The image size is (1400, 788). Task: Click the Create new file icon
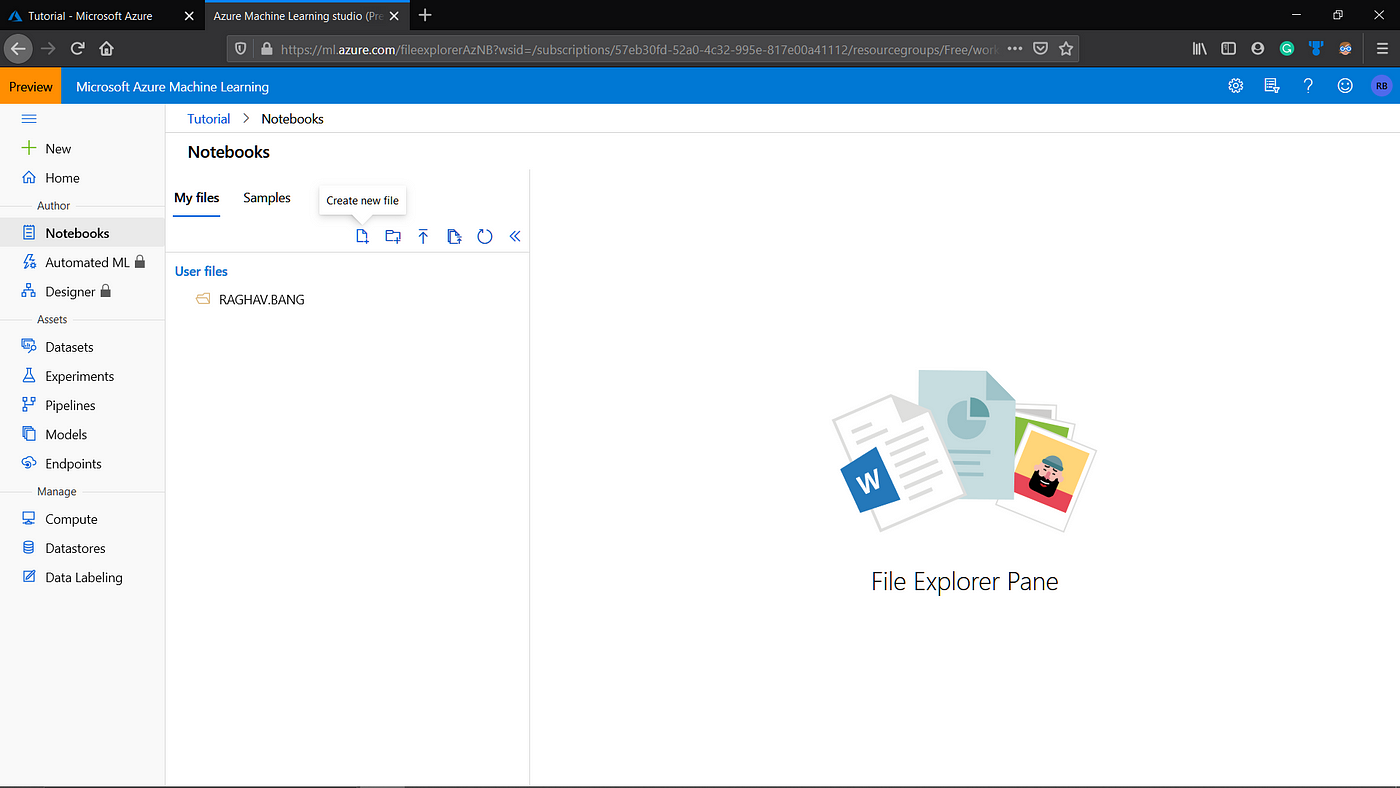pyautogui.click(x=363, y=237)
